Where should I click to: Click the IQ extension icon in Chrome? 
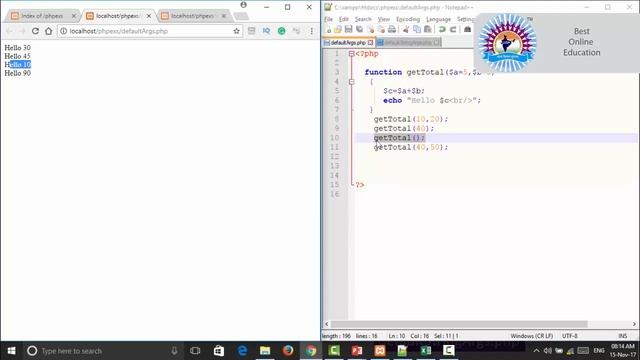tap(267, 31)
